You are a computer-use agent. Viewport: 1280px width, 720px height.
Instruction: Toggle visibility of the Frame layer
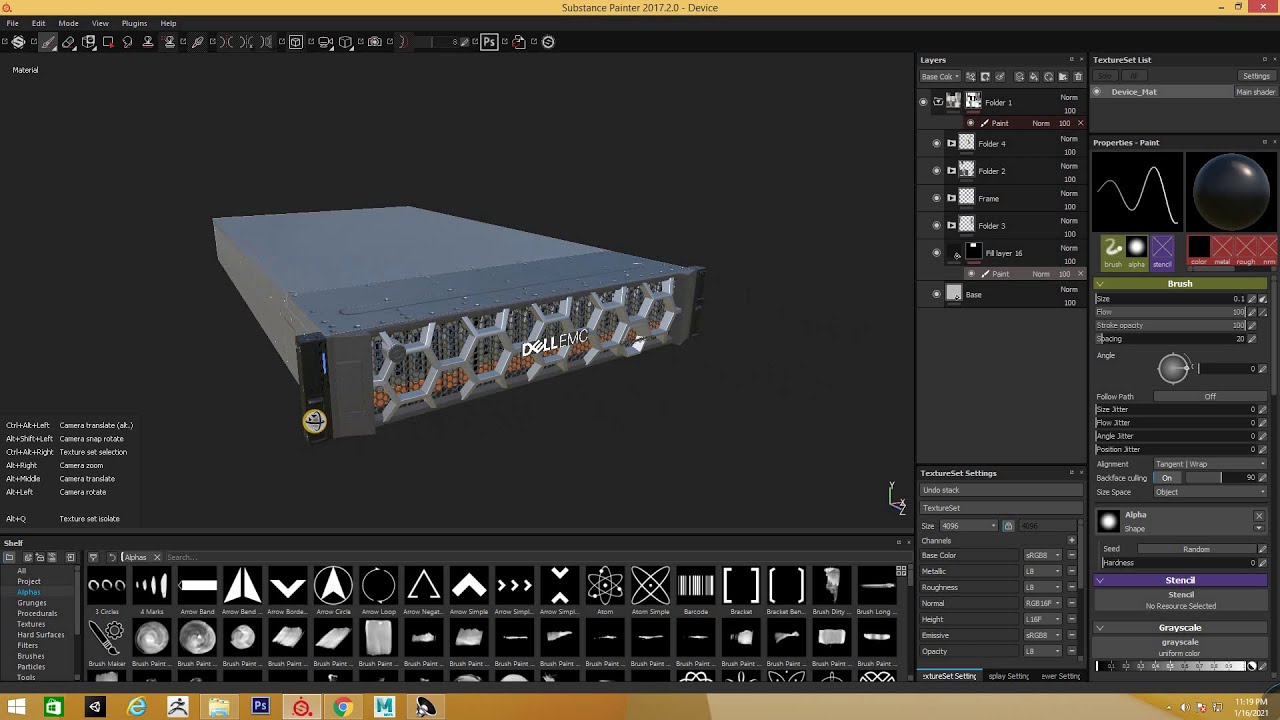coord(936,198)
